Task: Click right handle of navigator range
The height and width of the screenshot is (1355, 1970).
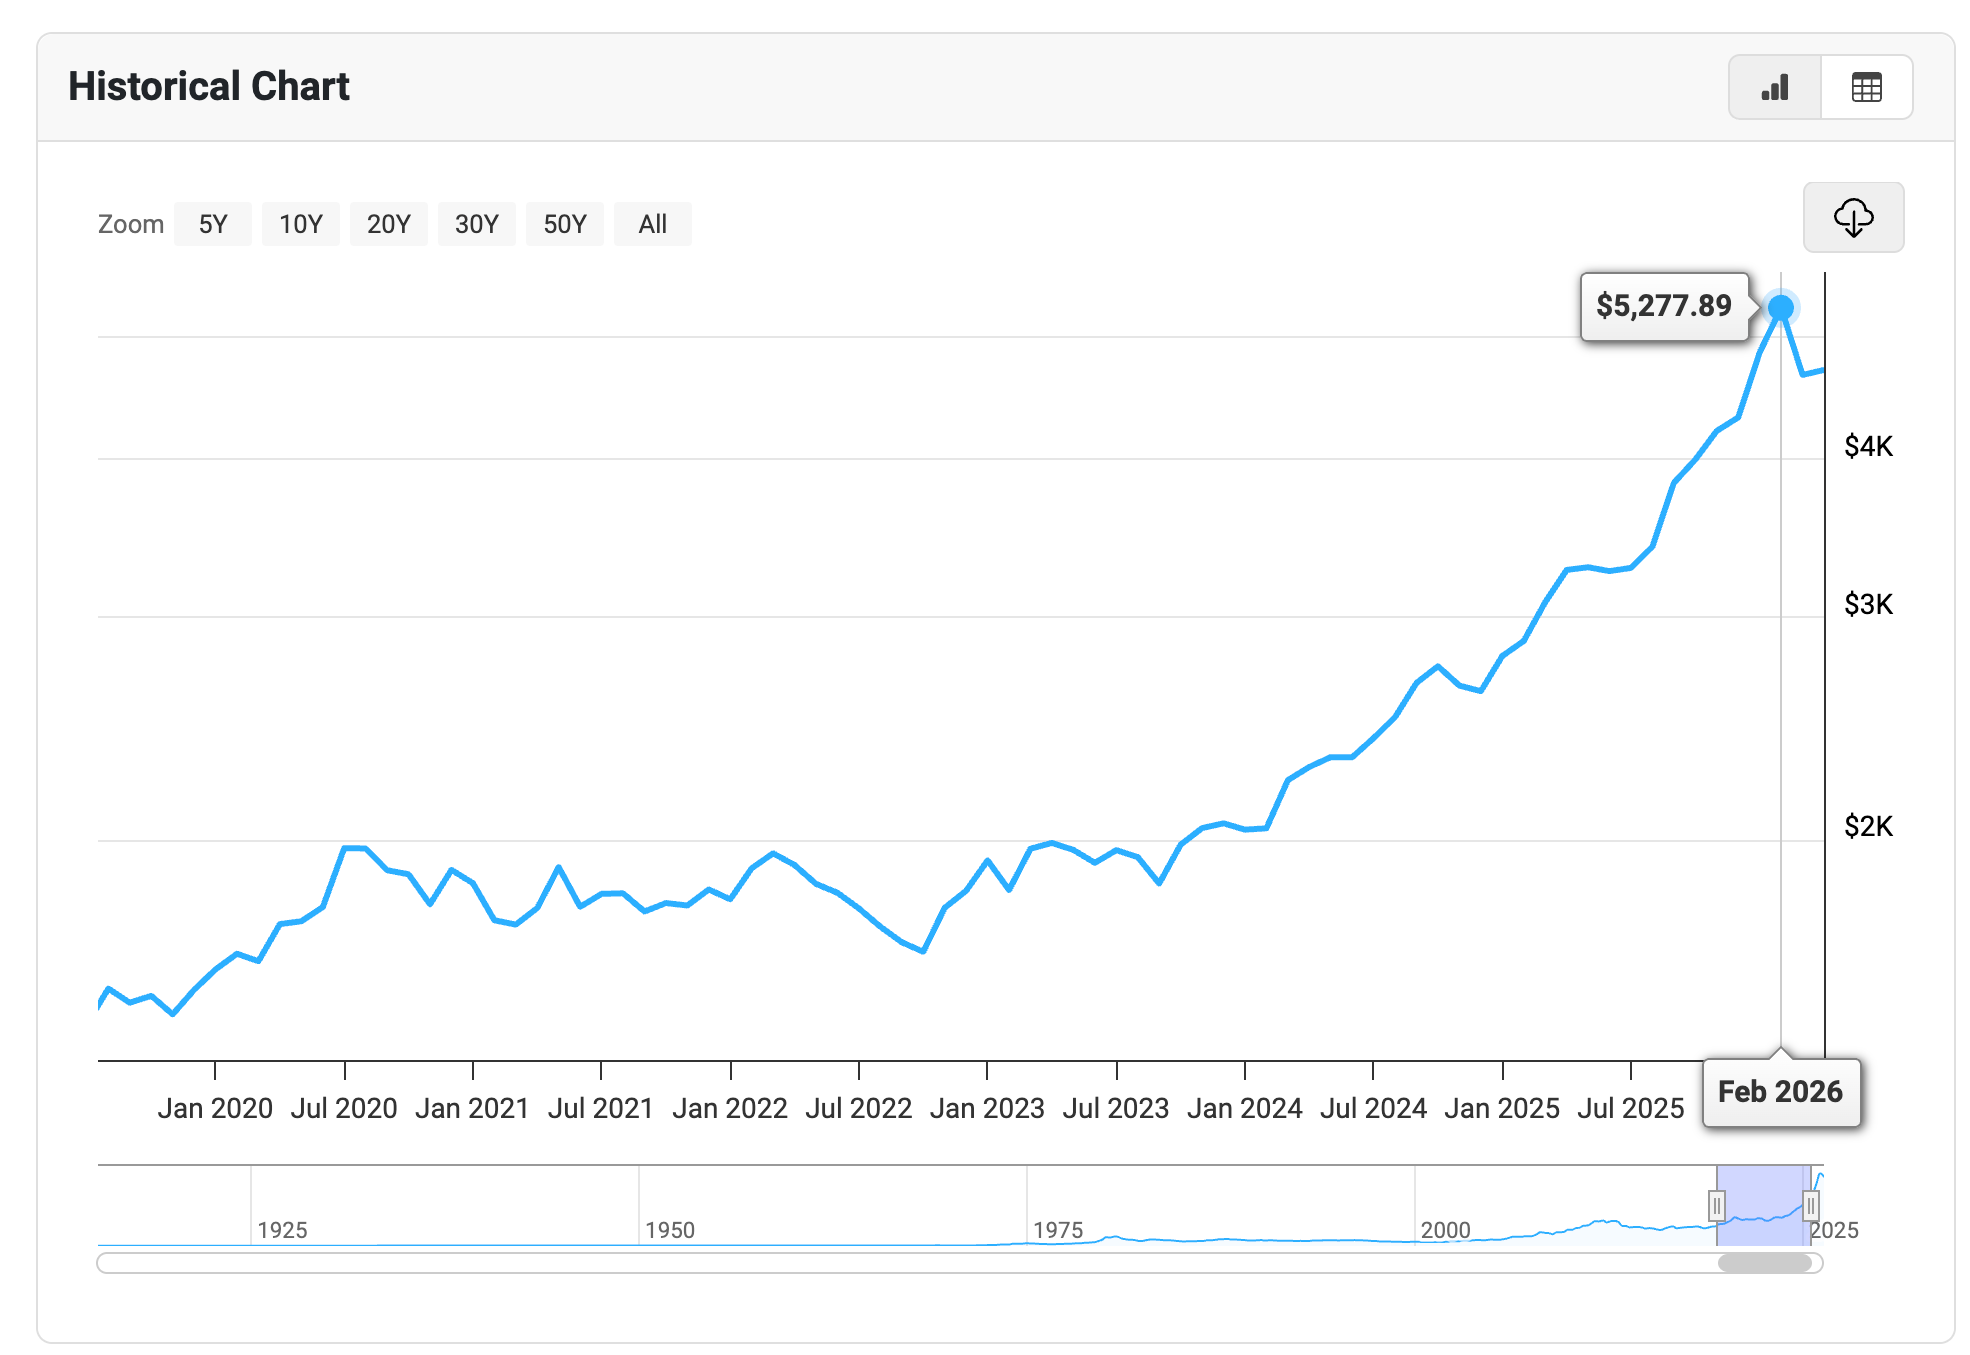Action: 1810,1206
